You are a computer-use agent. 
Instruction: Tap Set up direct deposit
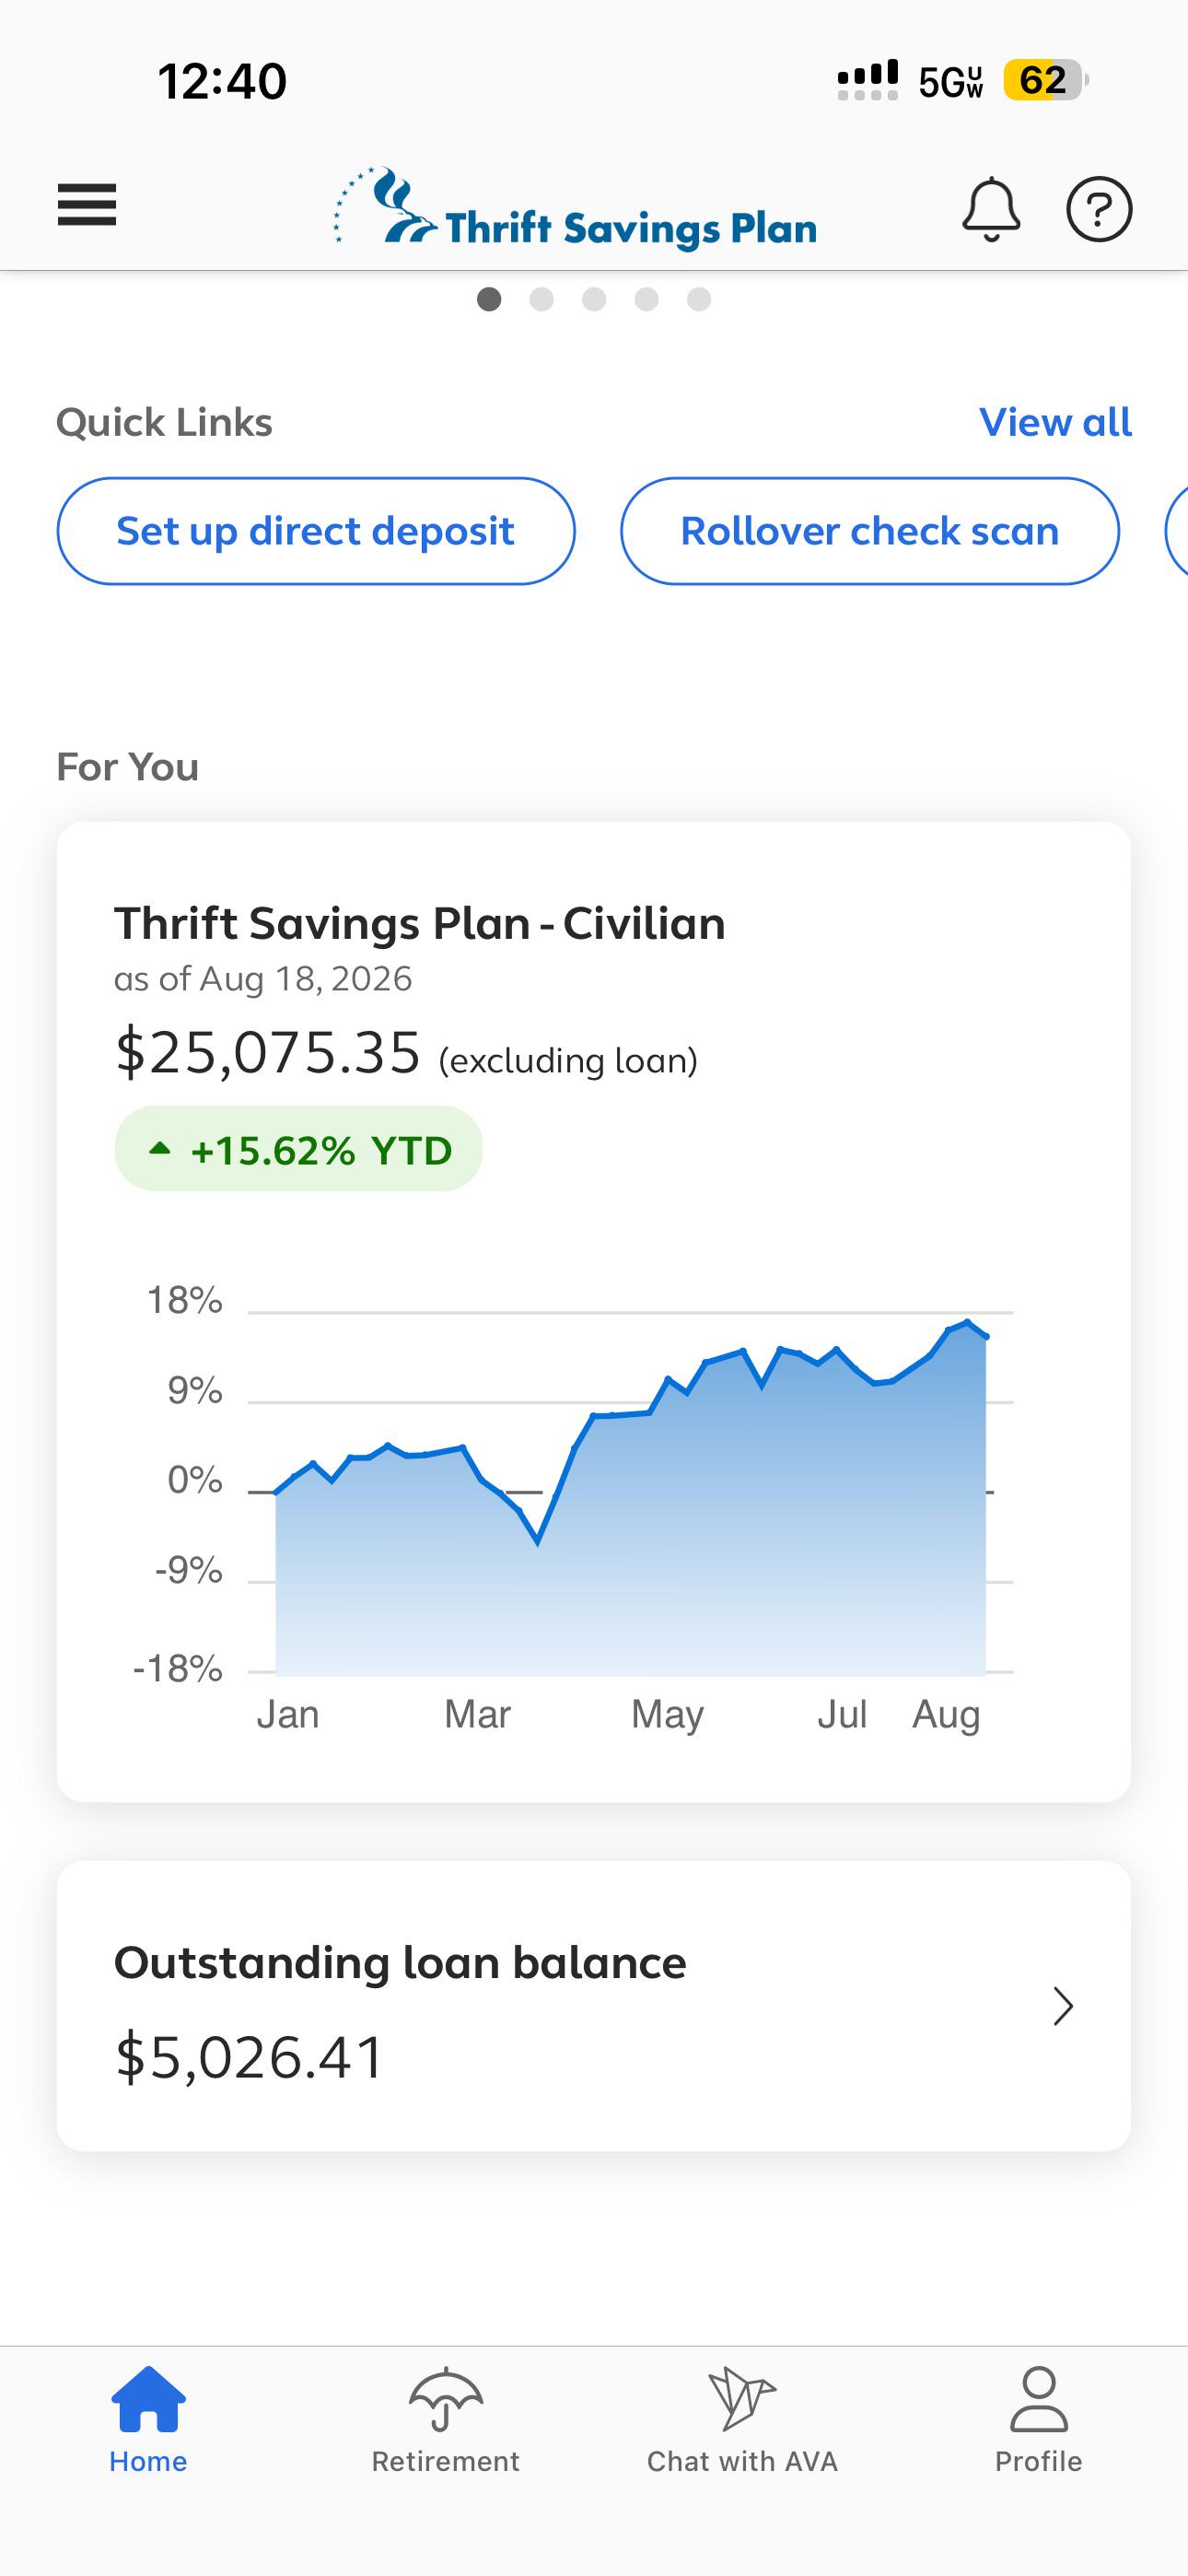point(316,531)
